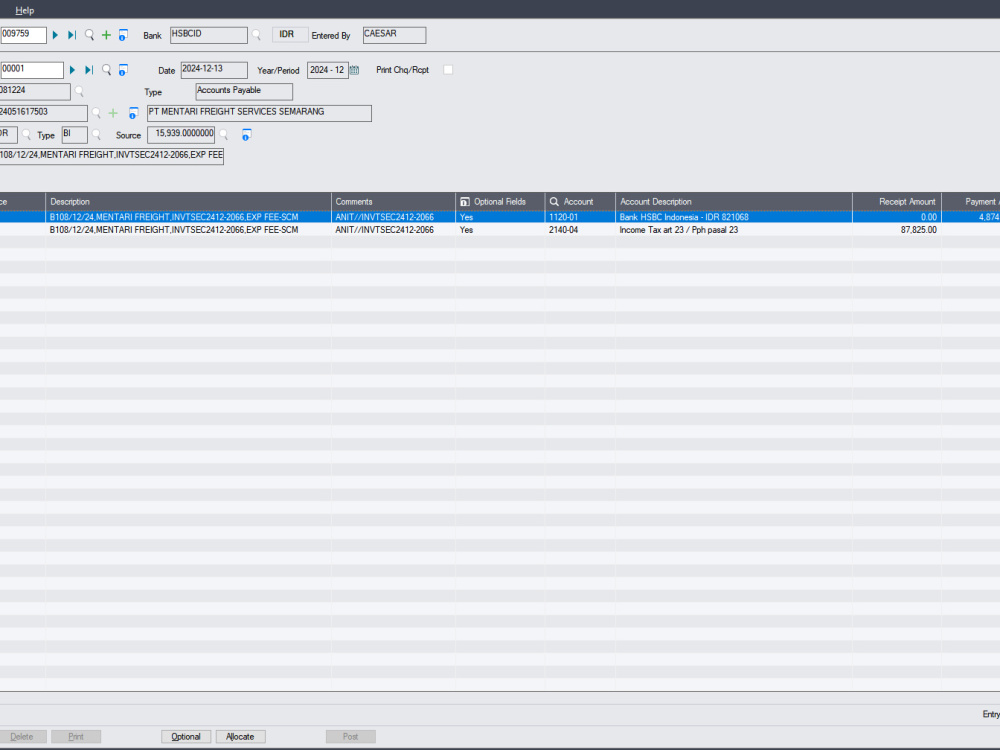Click into the batch number field 009759
Screen dimensions: 1000x750
point(23,35)
